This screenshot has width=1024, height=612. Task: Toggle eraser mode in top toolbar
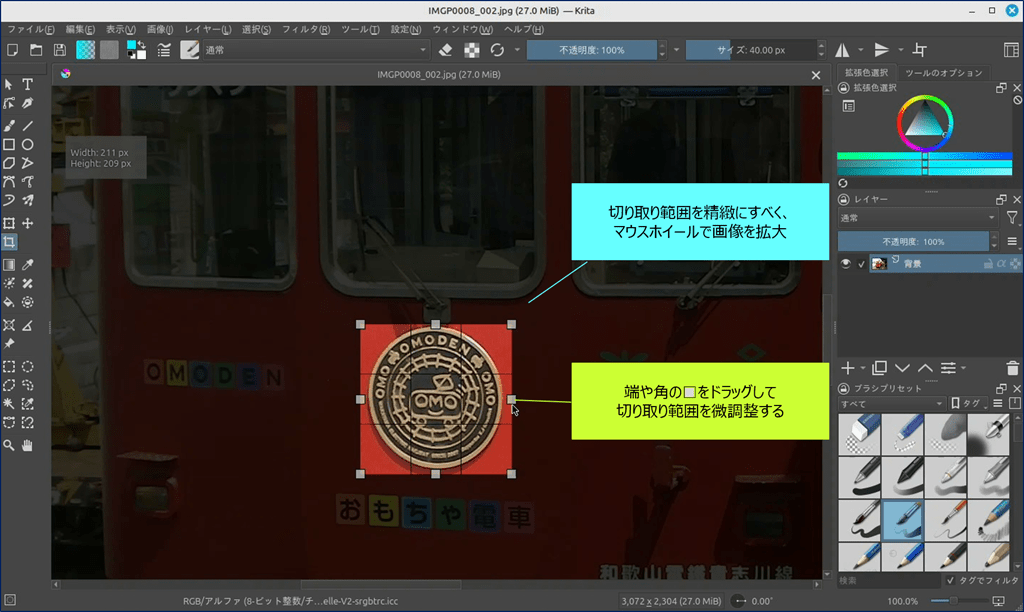tap(447, 50)
